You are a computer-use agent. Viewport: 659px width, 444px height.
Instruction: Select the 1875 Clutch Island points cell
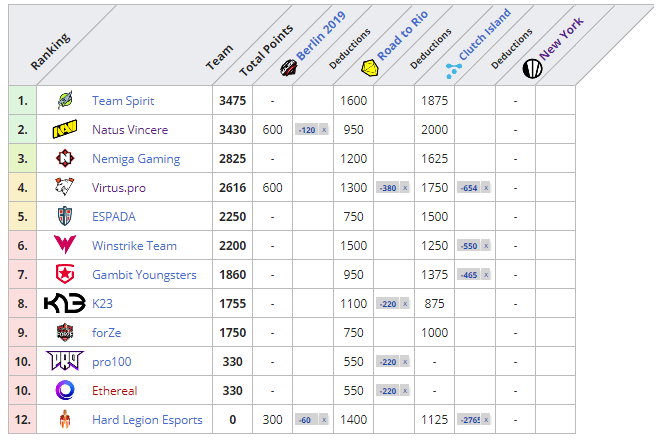435,101
